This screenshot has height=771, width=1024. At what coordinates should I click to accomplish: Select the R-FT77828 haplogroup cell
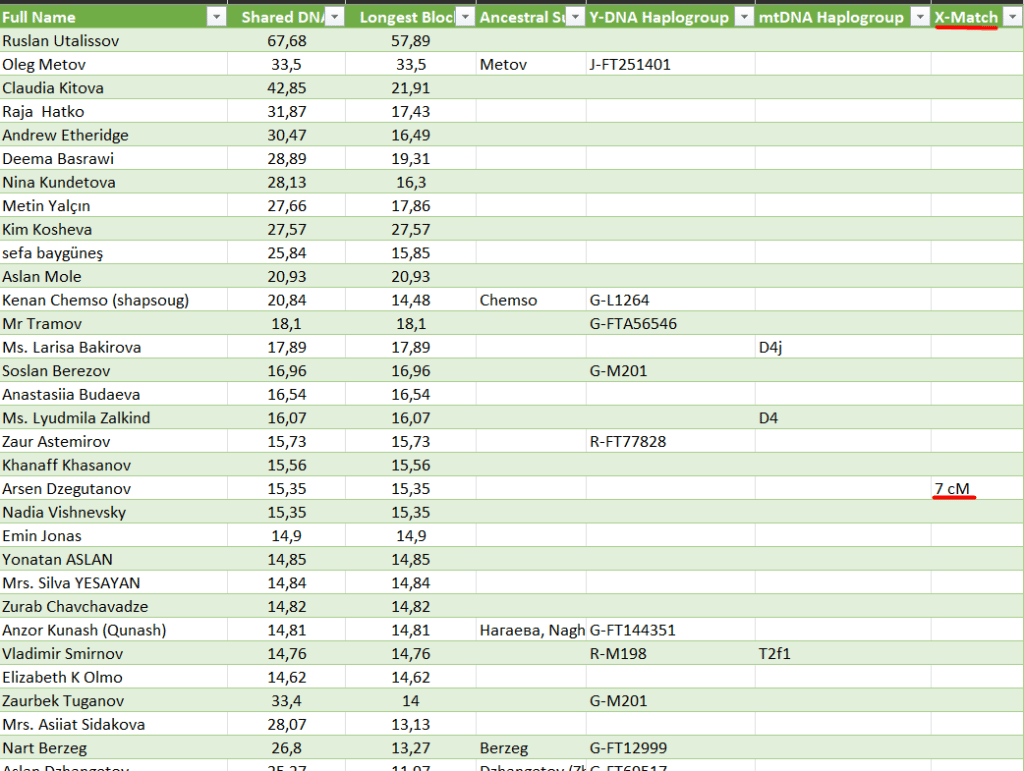628,442
